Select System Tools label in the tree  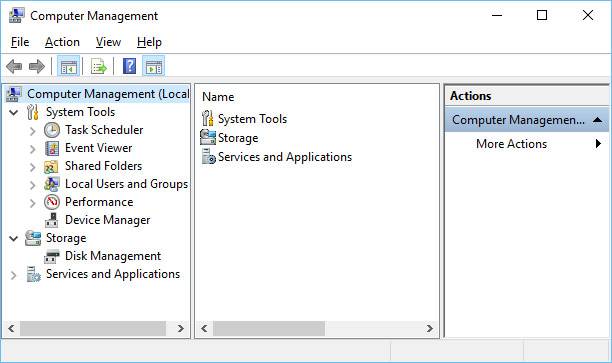click(x=80, y=112)
